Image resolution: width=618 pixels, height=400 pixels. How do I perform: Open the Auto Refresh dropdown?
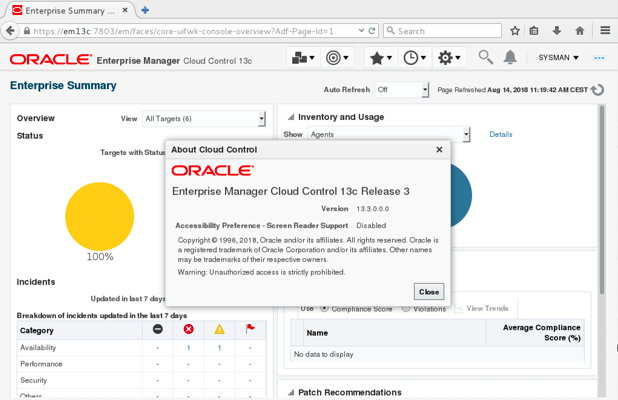[x=402, y=90]
